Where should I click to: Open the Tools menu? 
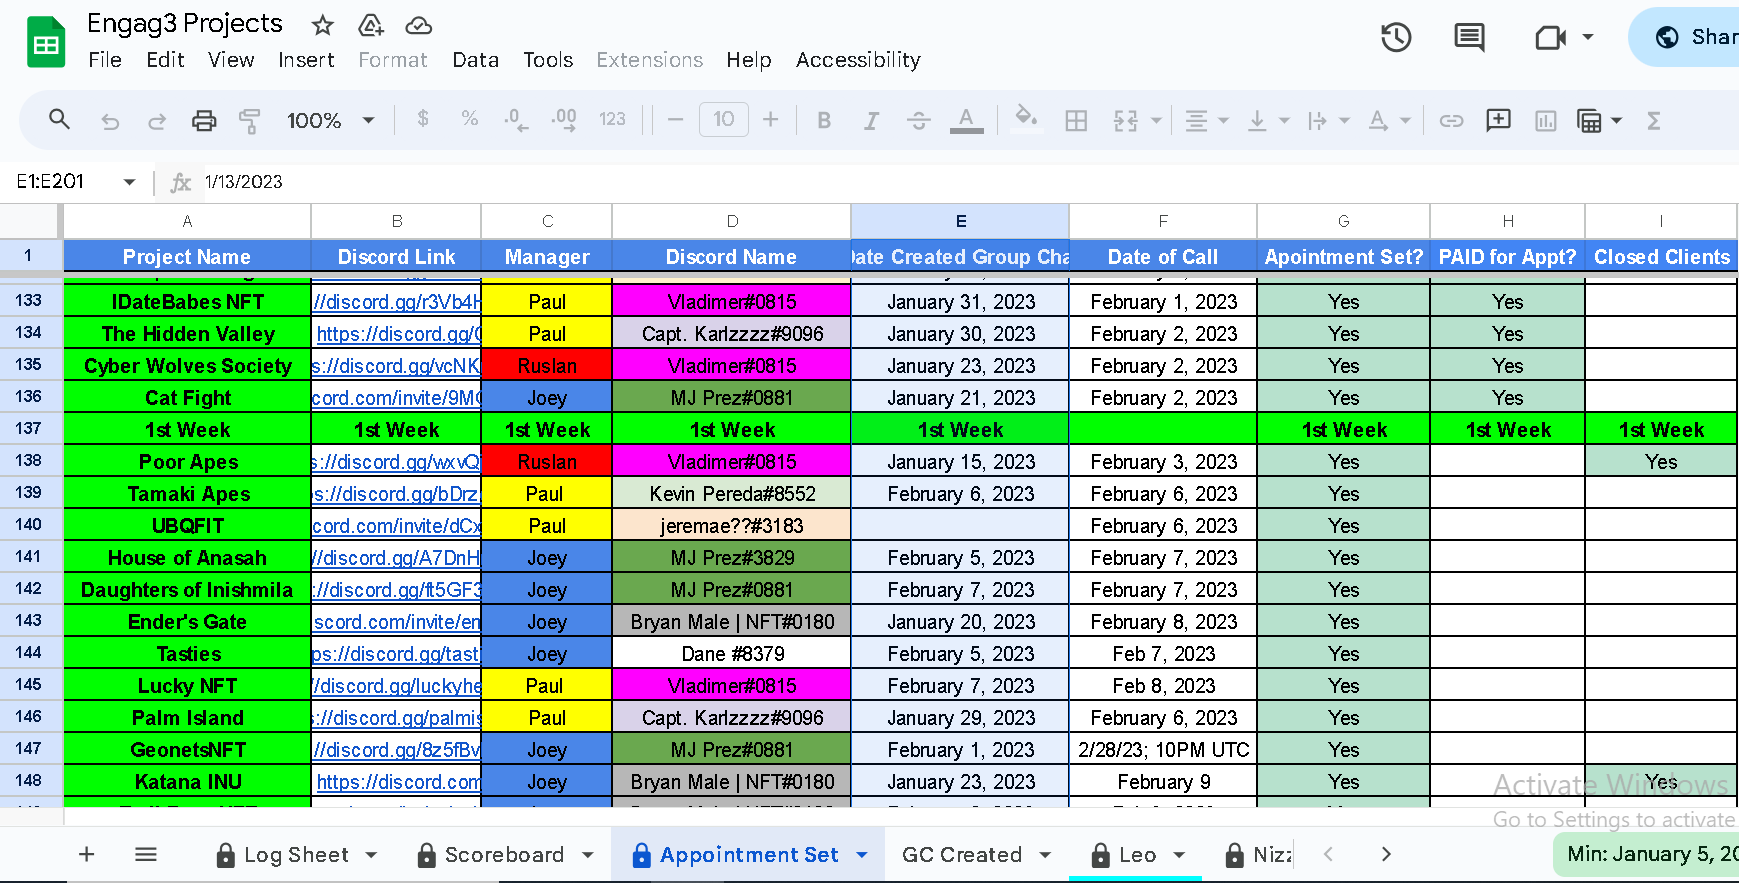click(x=548, y=60)
